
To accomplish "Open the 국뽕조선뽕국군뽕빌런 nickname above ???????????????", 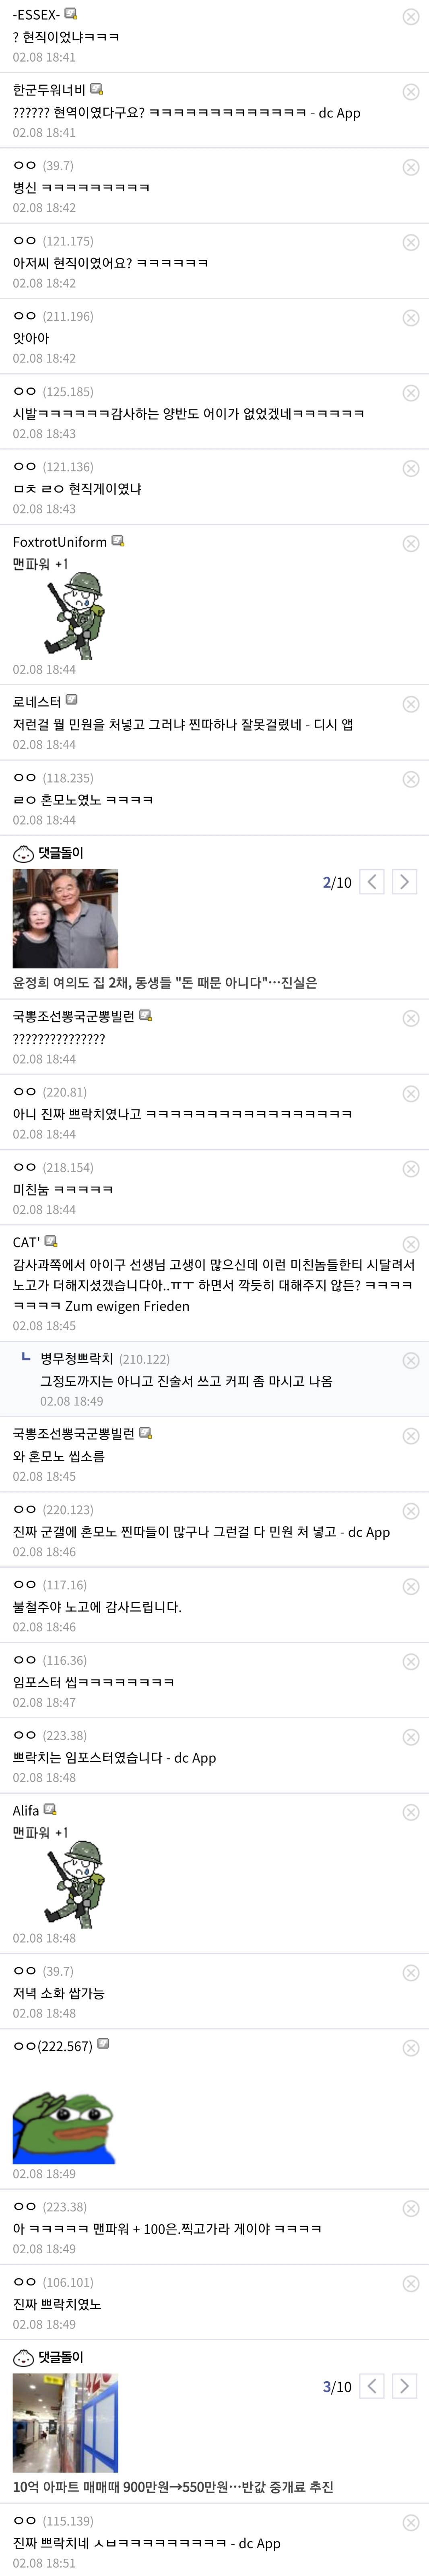I will [x=73, y=1016].
